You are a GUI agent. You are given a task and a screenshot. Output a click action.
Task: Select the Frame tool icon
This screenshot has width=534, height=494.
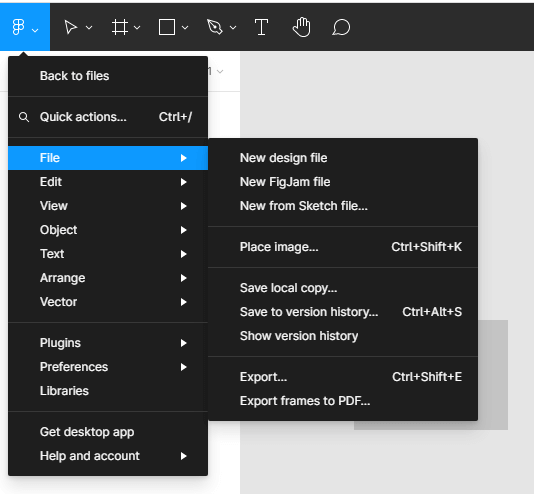pyautogui.click(x=120, y=27)
